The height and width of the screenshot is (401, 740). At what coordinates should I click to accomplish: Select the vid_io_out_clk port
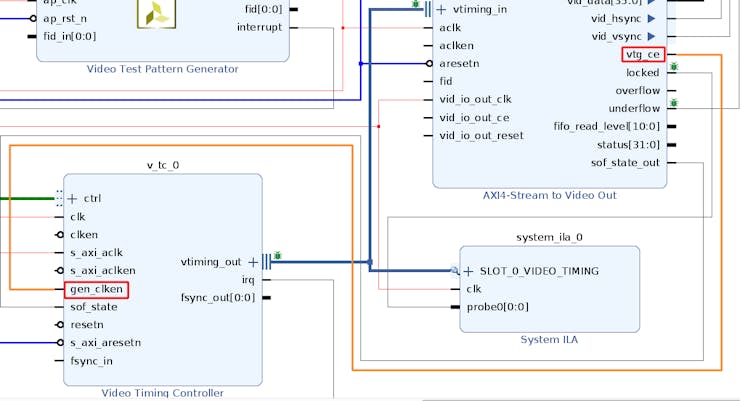click(475, 100)
